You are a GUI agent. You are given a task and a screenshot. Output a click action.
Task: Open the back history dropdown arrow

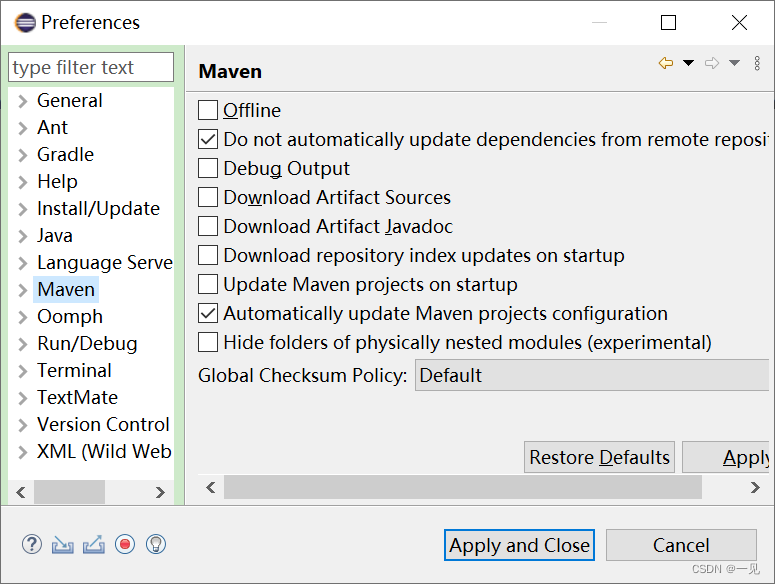point(689,63)
